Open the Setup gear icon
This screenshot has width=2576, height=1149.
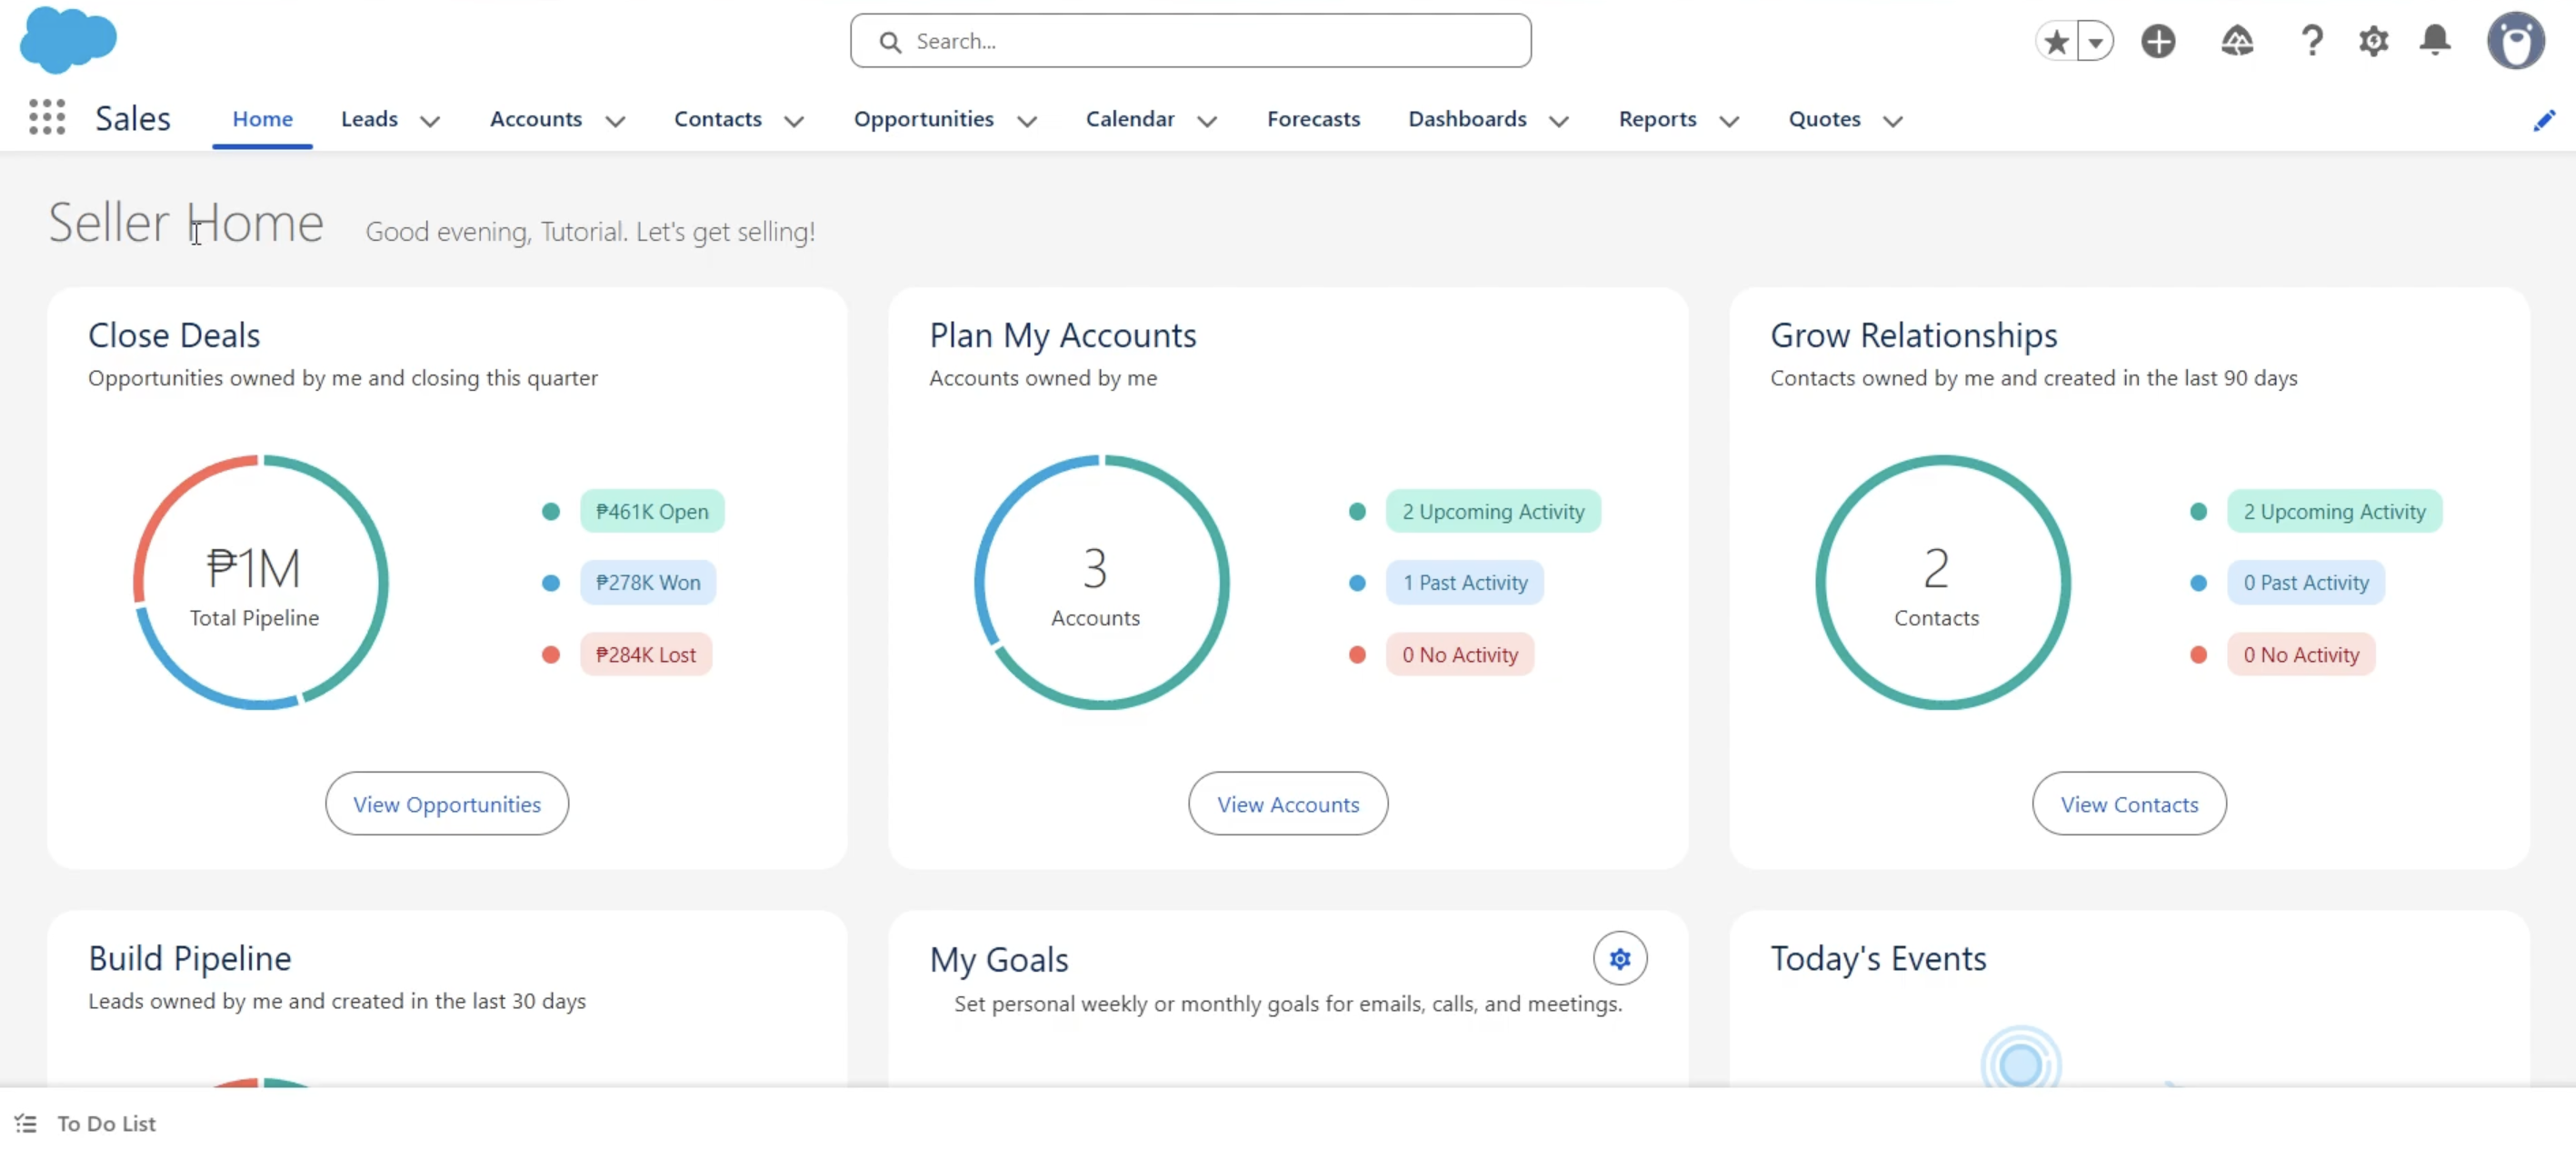[2374, 41]
